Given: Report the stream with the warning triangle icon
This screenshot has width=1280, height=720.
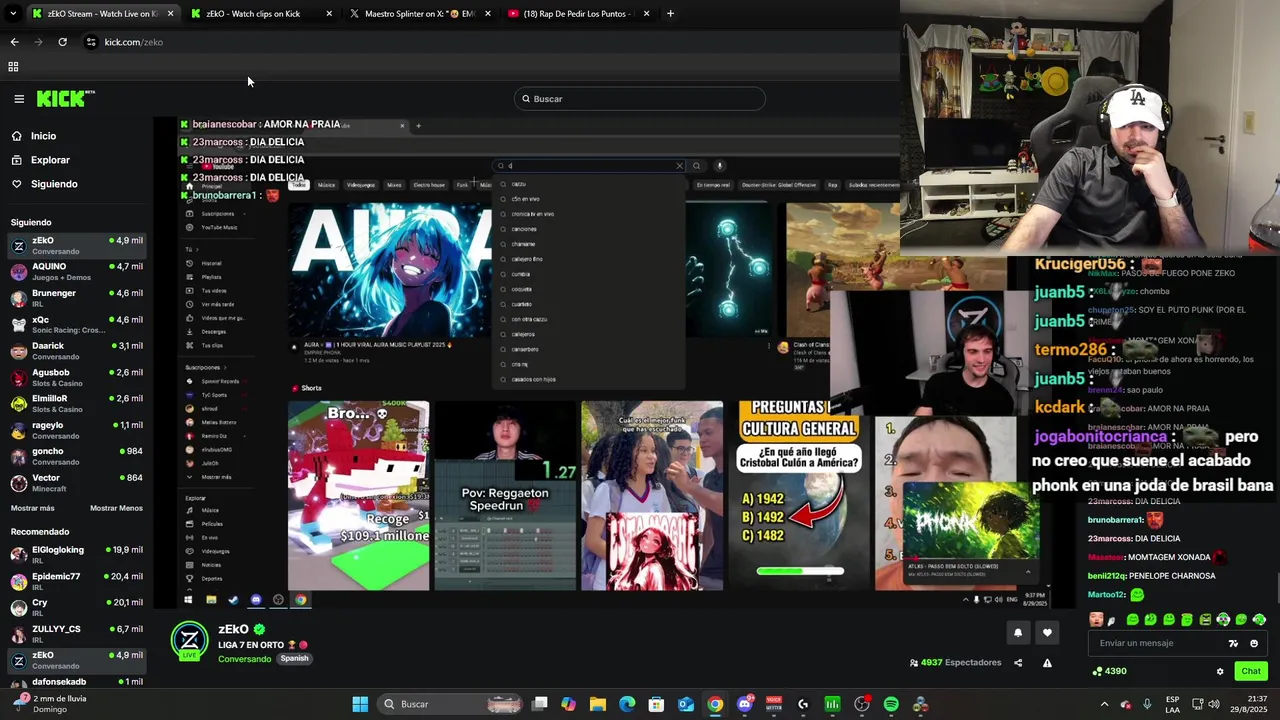Looking at the screenshot, I should coord(1047,662).
